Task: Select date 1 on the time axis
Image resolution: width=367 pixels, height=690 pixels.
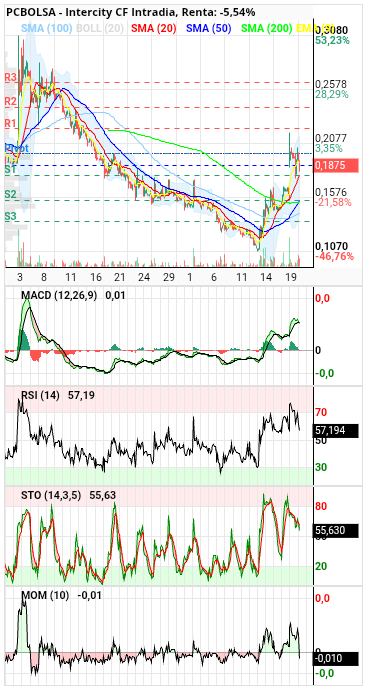Action: coord(190,278)
